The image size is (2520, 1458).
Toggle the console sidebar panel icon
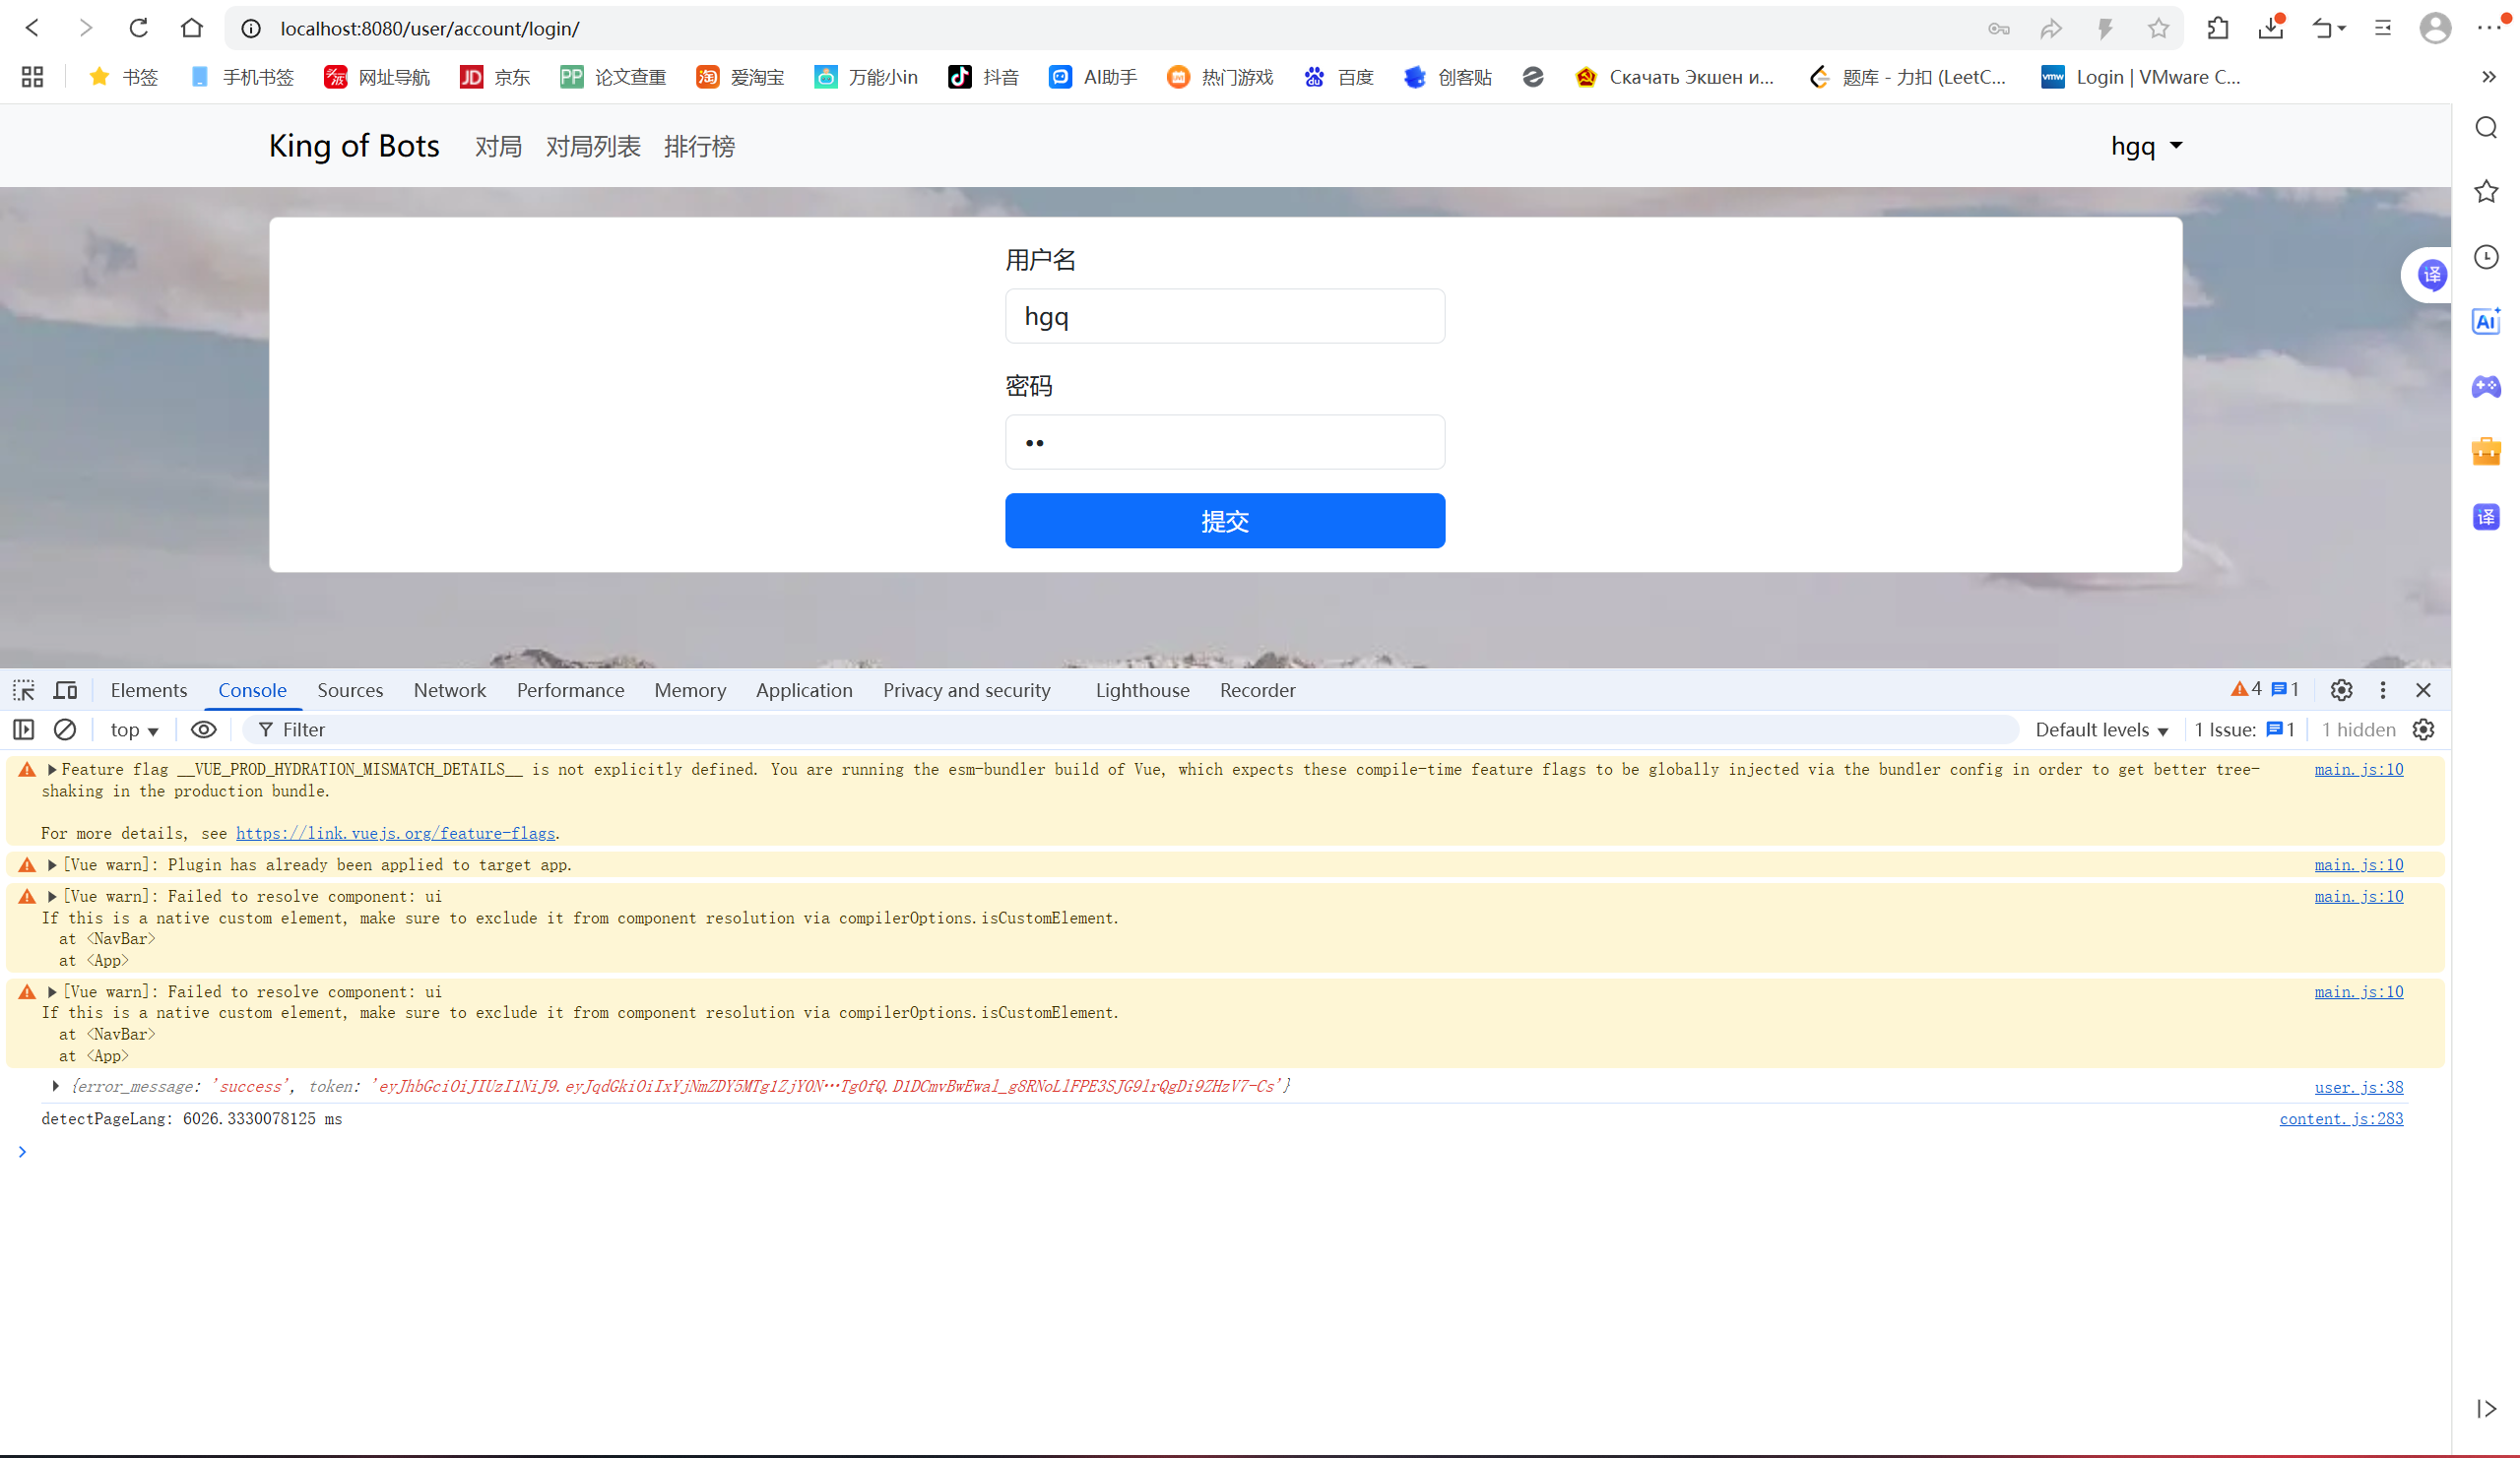coord(24,730)
